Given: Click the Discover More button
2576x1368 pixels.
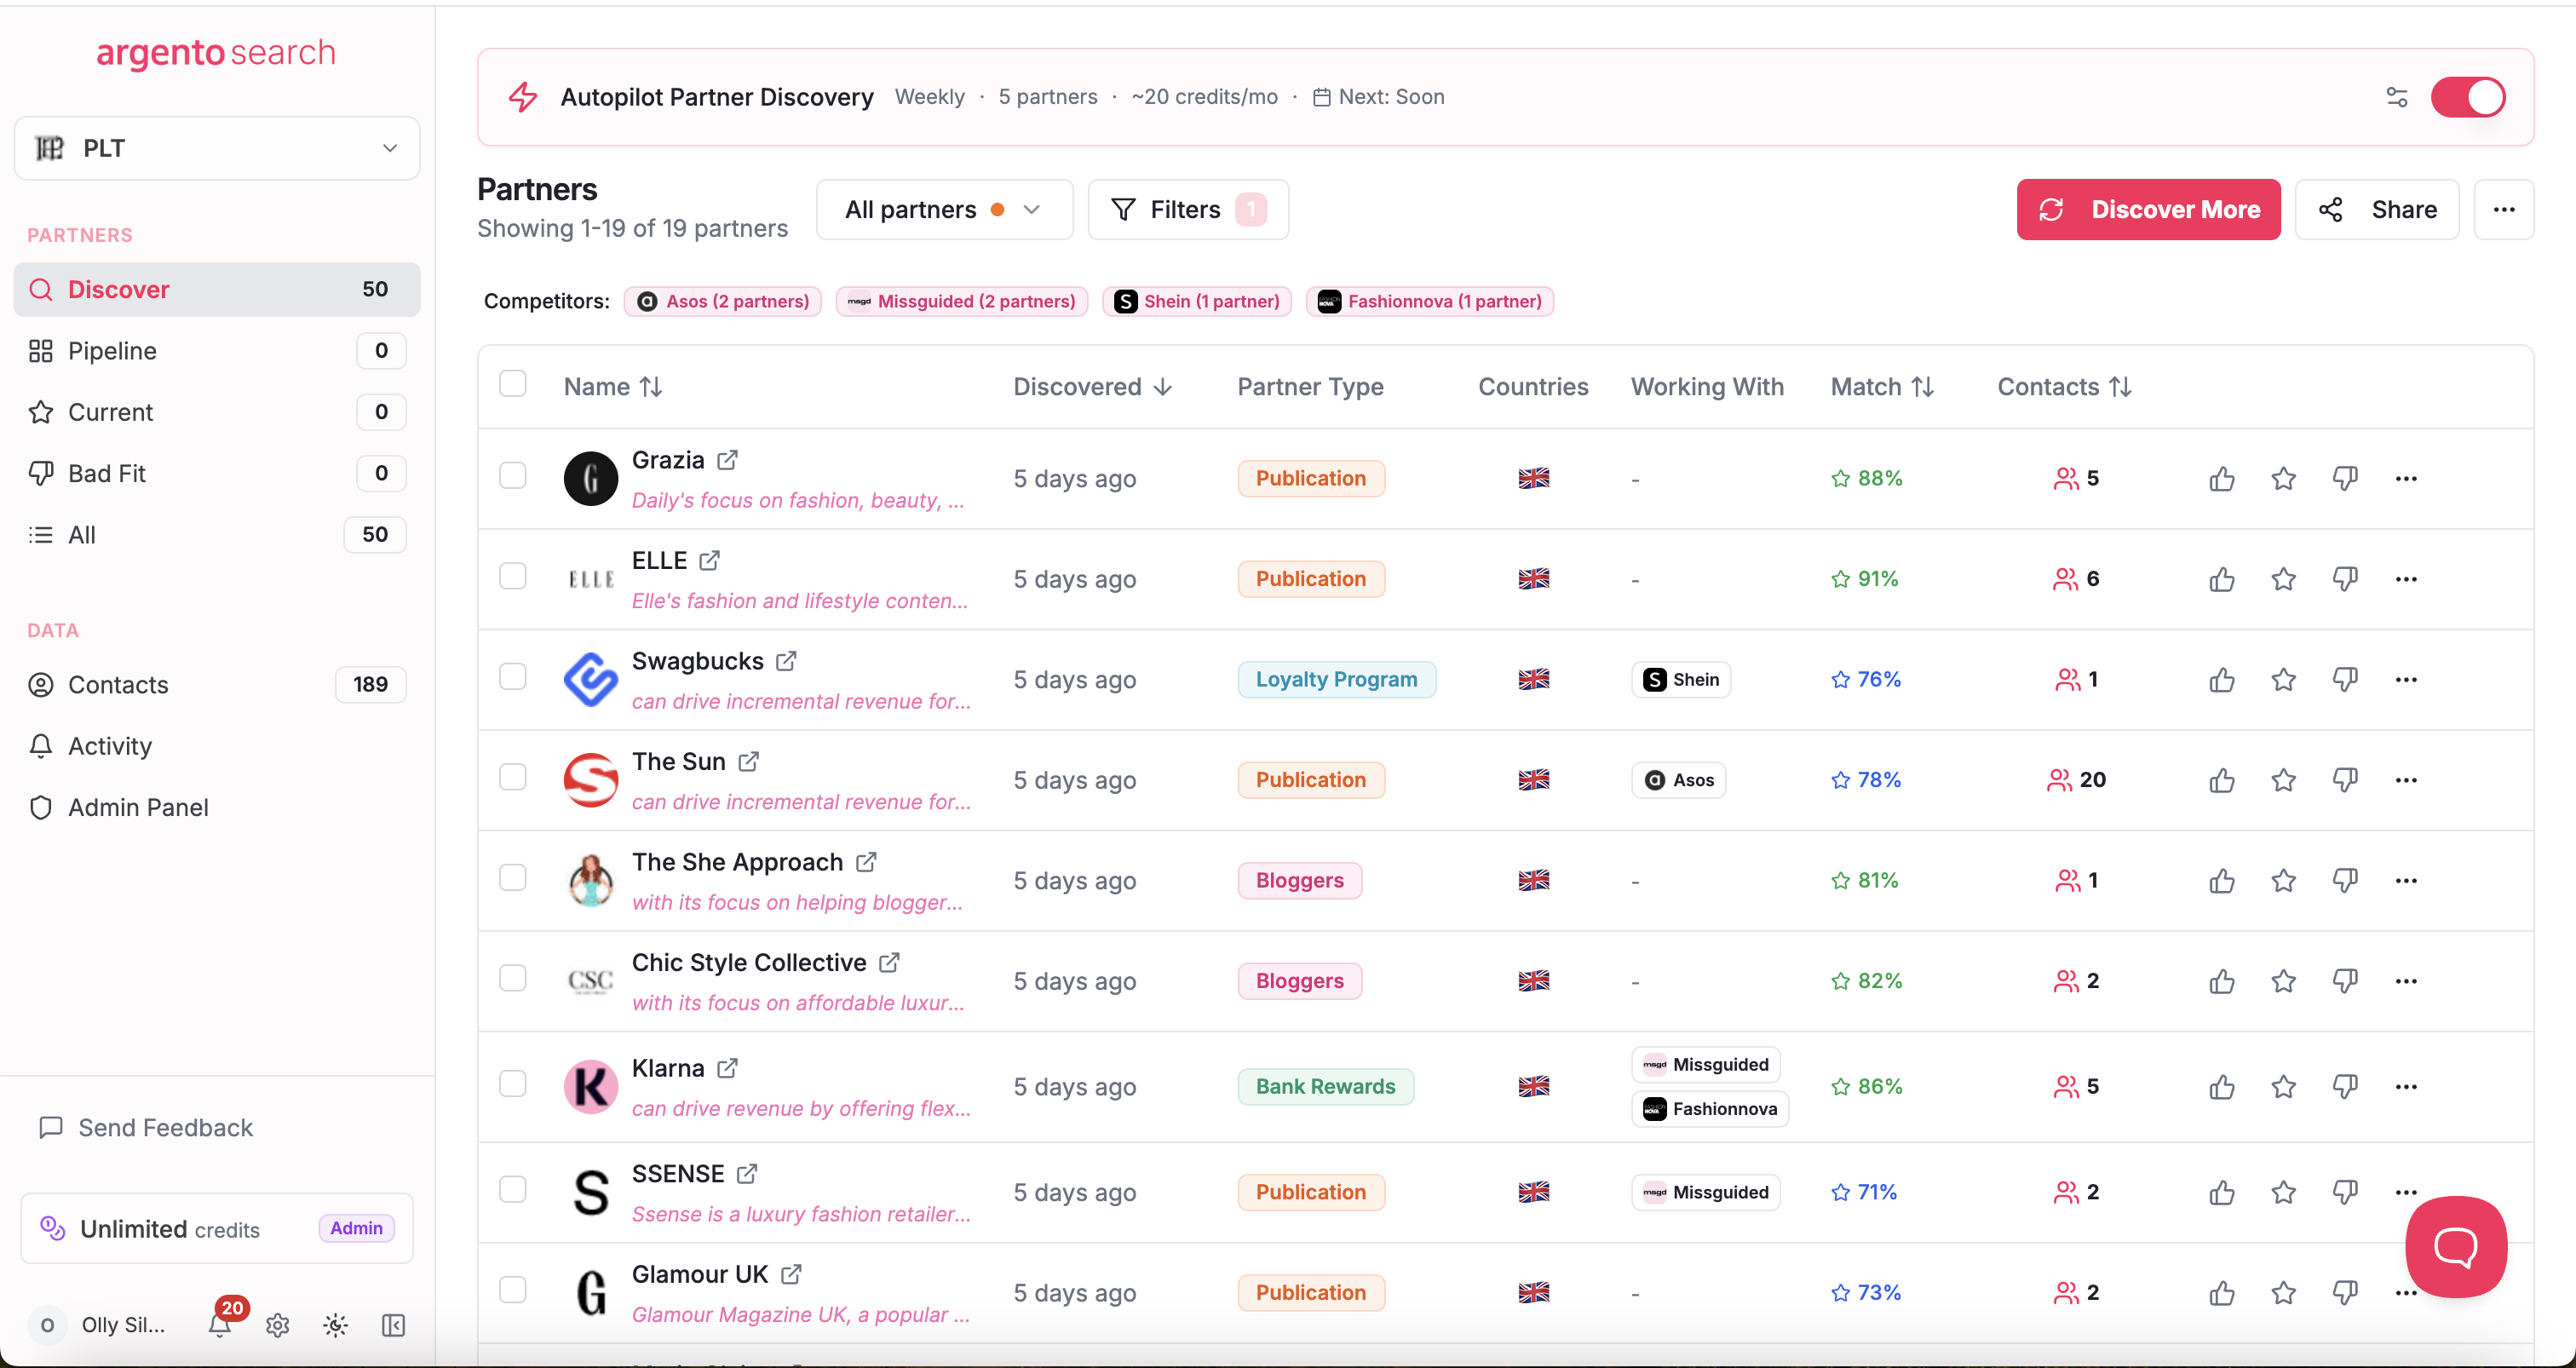Looking at the screenshot, I should [x=2148, y=209].
